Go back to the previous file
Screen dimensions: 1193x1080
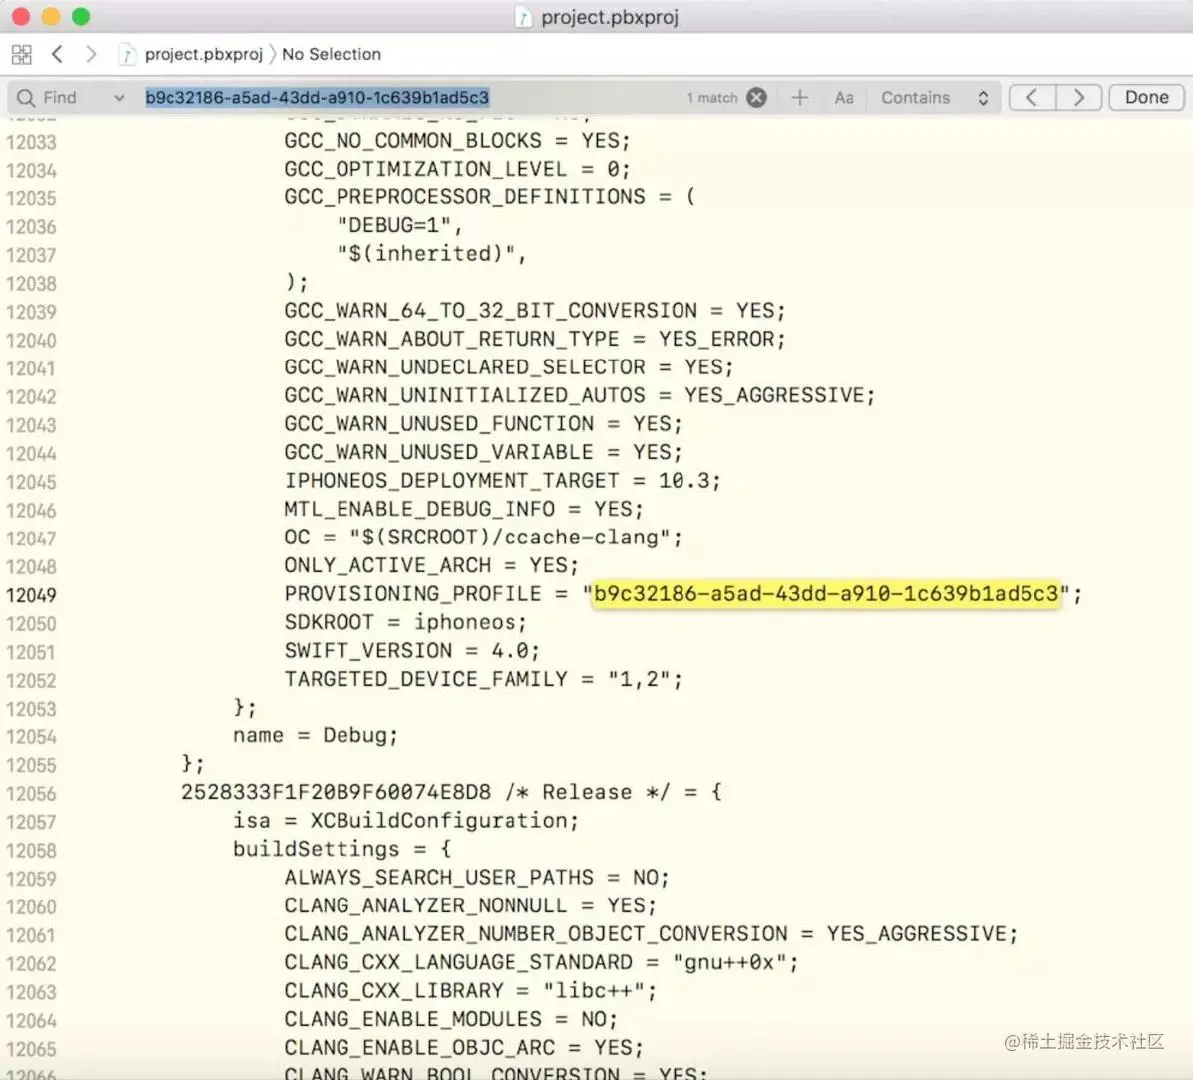click(57, 54)
